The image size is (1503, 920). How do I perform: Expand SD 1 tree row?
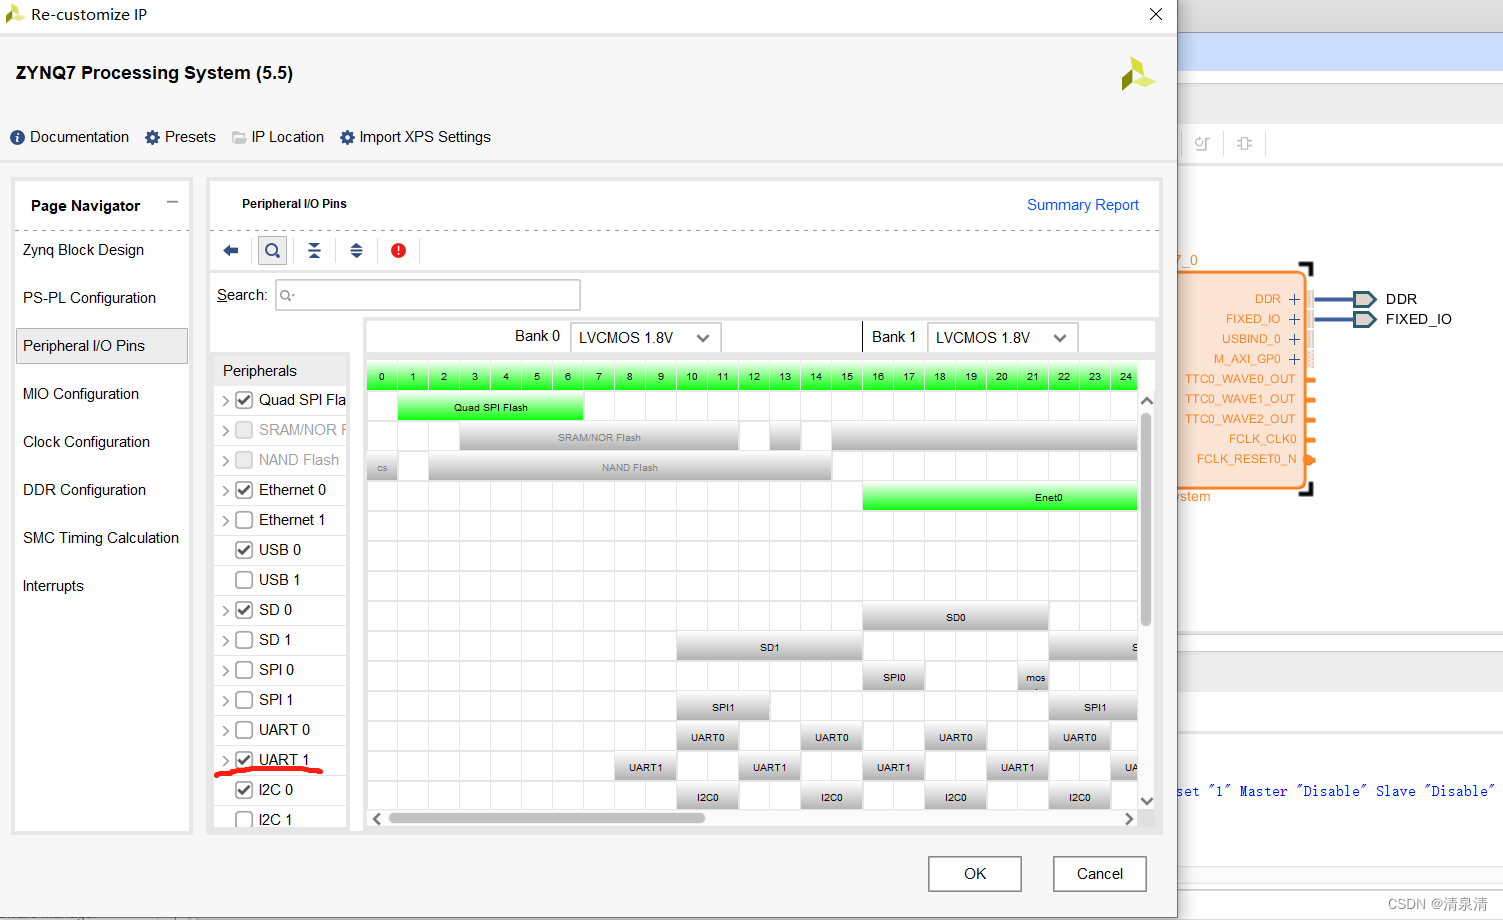click(226, 640)
